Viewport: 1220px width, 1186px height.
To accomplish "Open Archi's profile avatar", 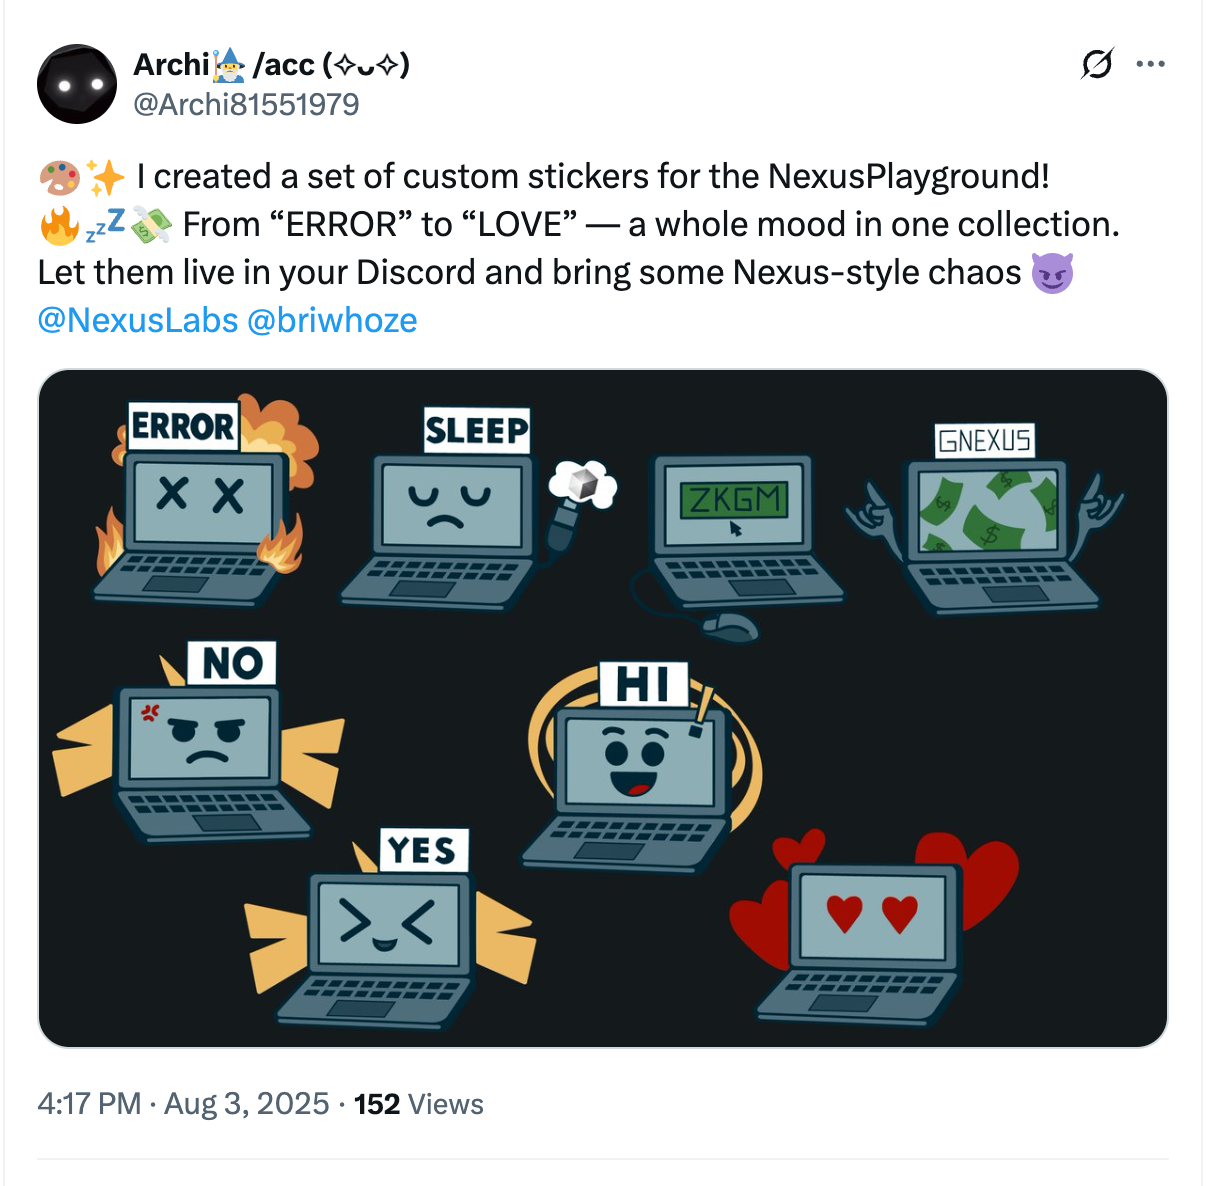I will coord(77,84).
